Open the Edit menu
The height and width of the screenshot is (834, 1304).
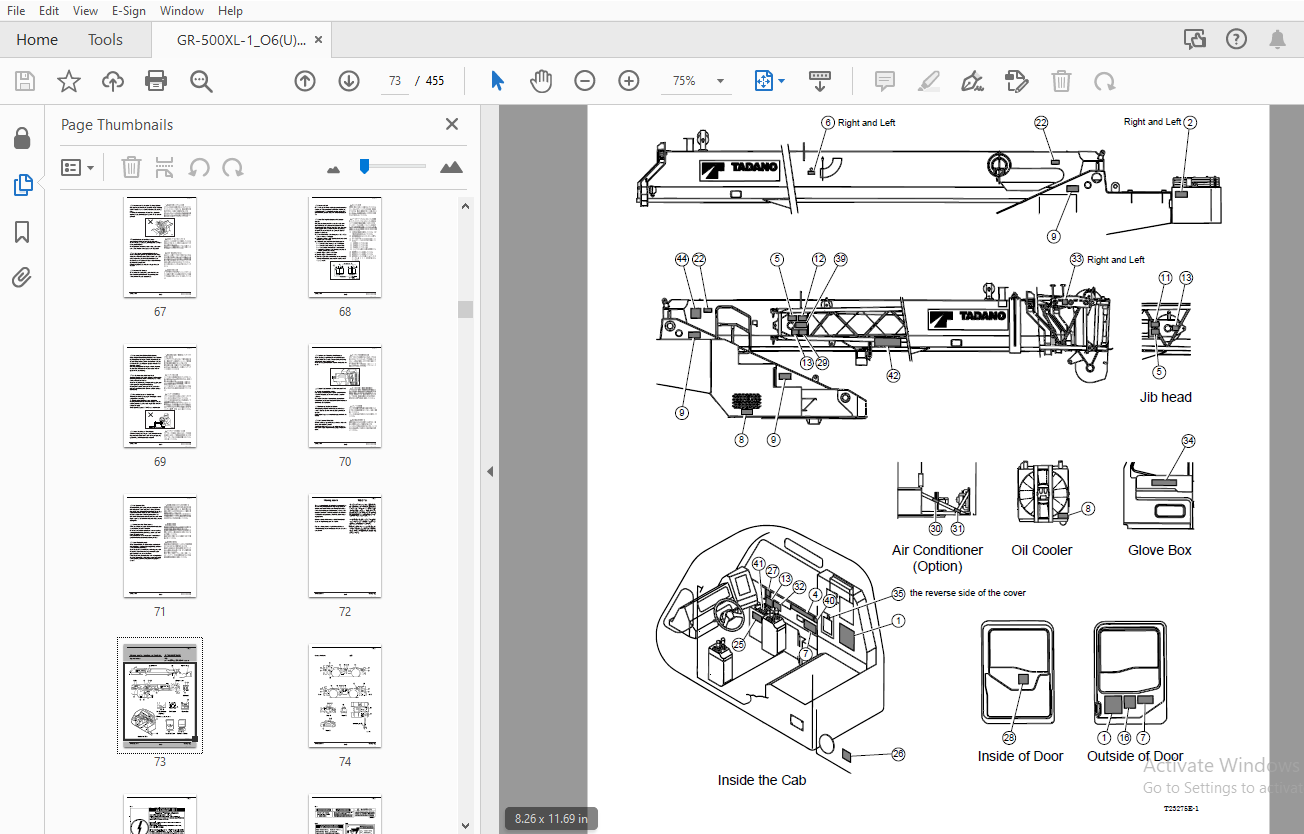pyautogui.click(x=49, y=11)
